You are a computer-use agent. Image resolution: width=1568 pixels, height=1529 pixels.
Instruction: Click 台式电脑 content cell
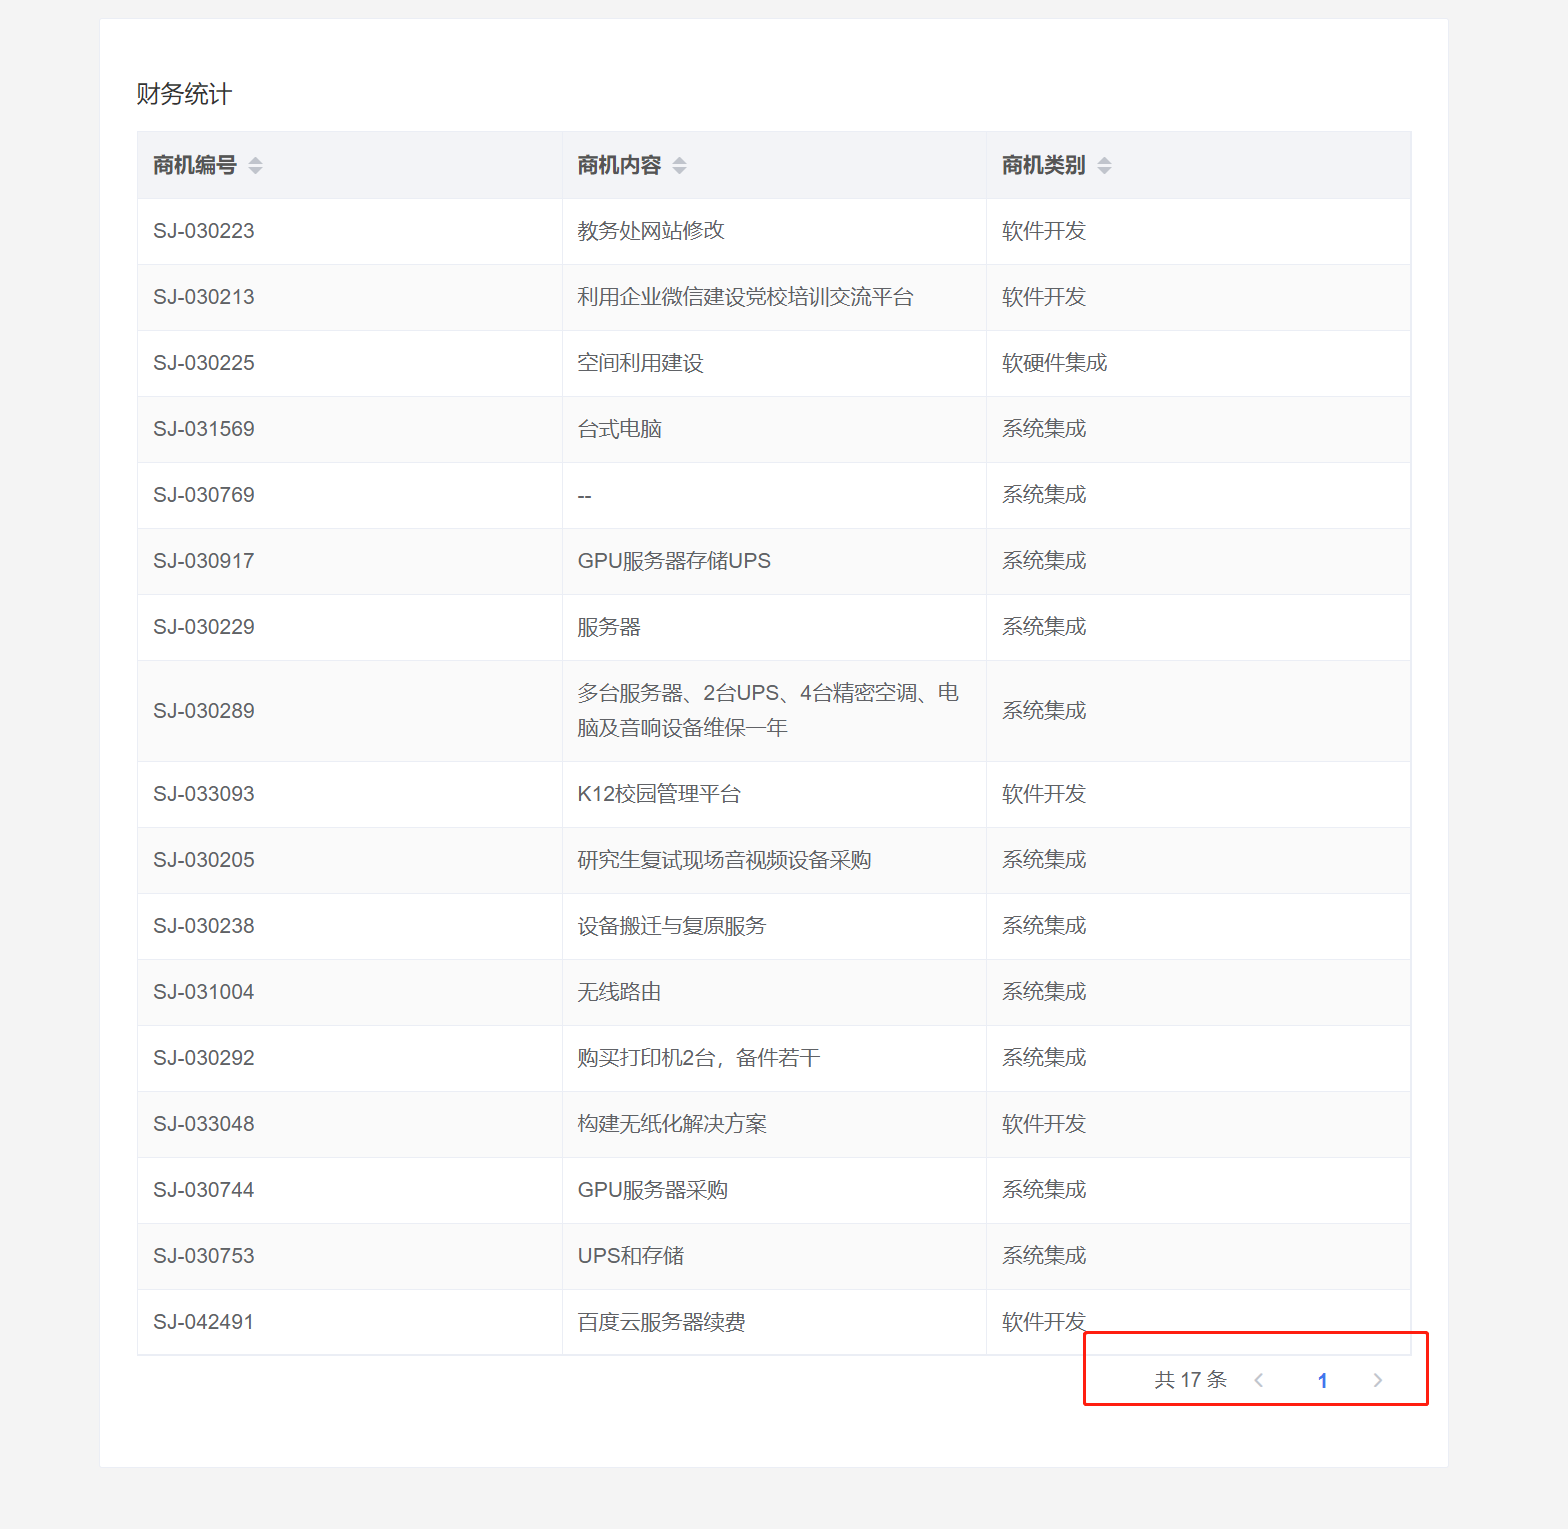(774, 429)
